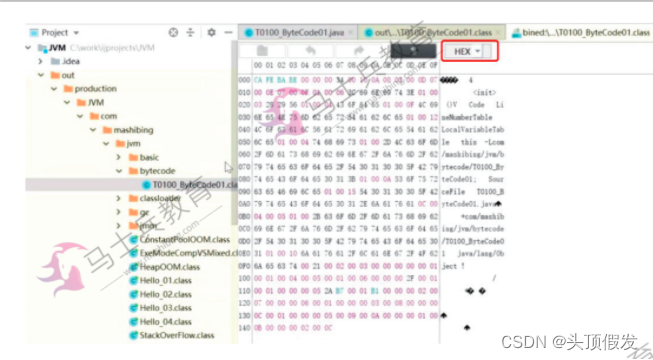Click the save icon in hex editor toolbar

click(262, 51)
